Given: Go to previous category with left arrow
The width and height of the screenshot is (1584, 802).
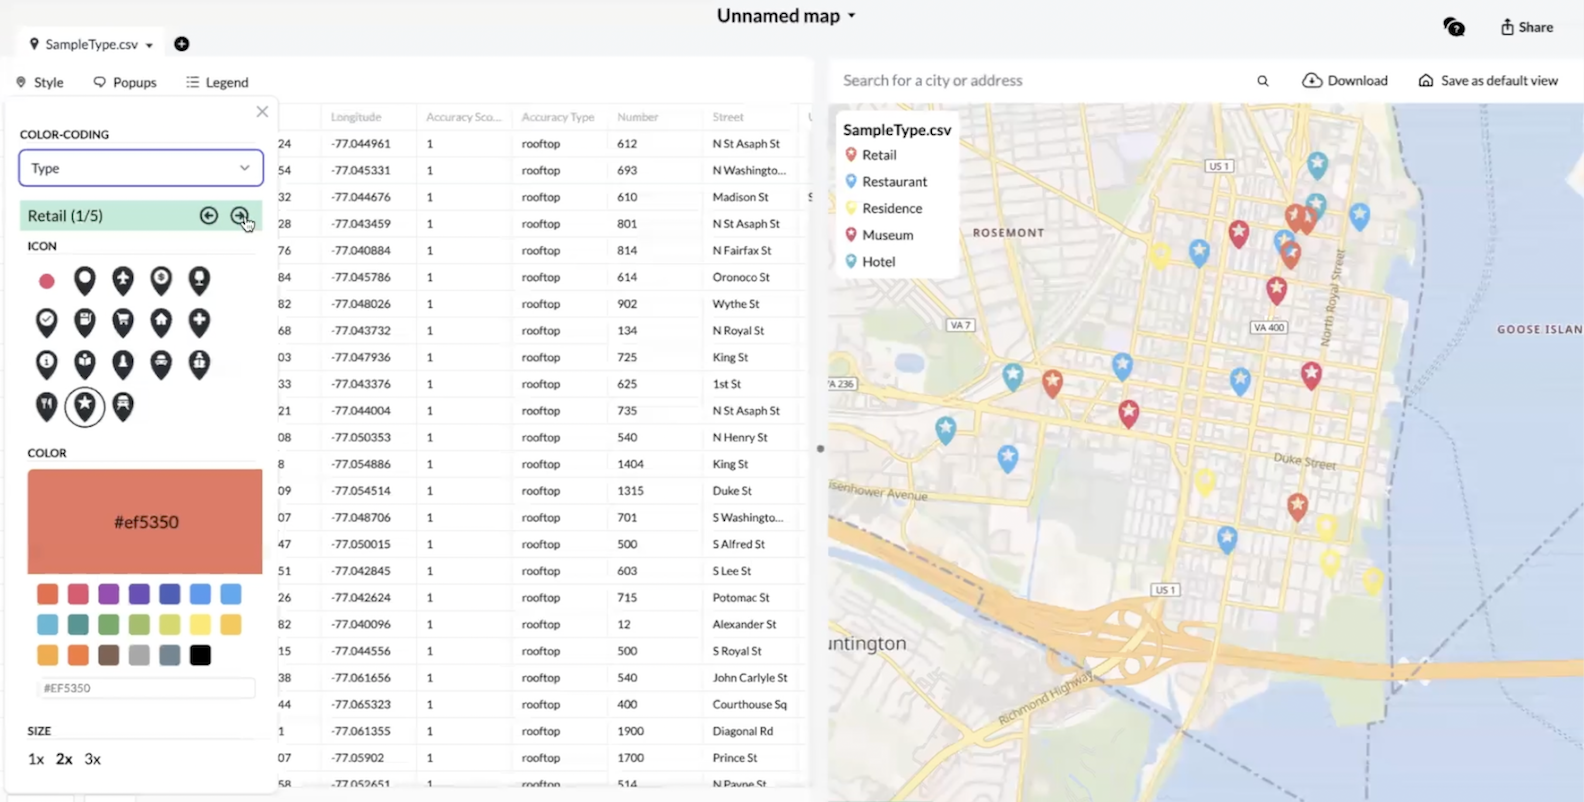Looking at the screenshot, I should tap(208, 216).
